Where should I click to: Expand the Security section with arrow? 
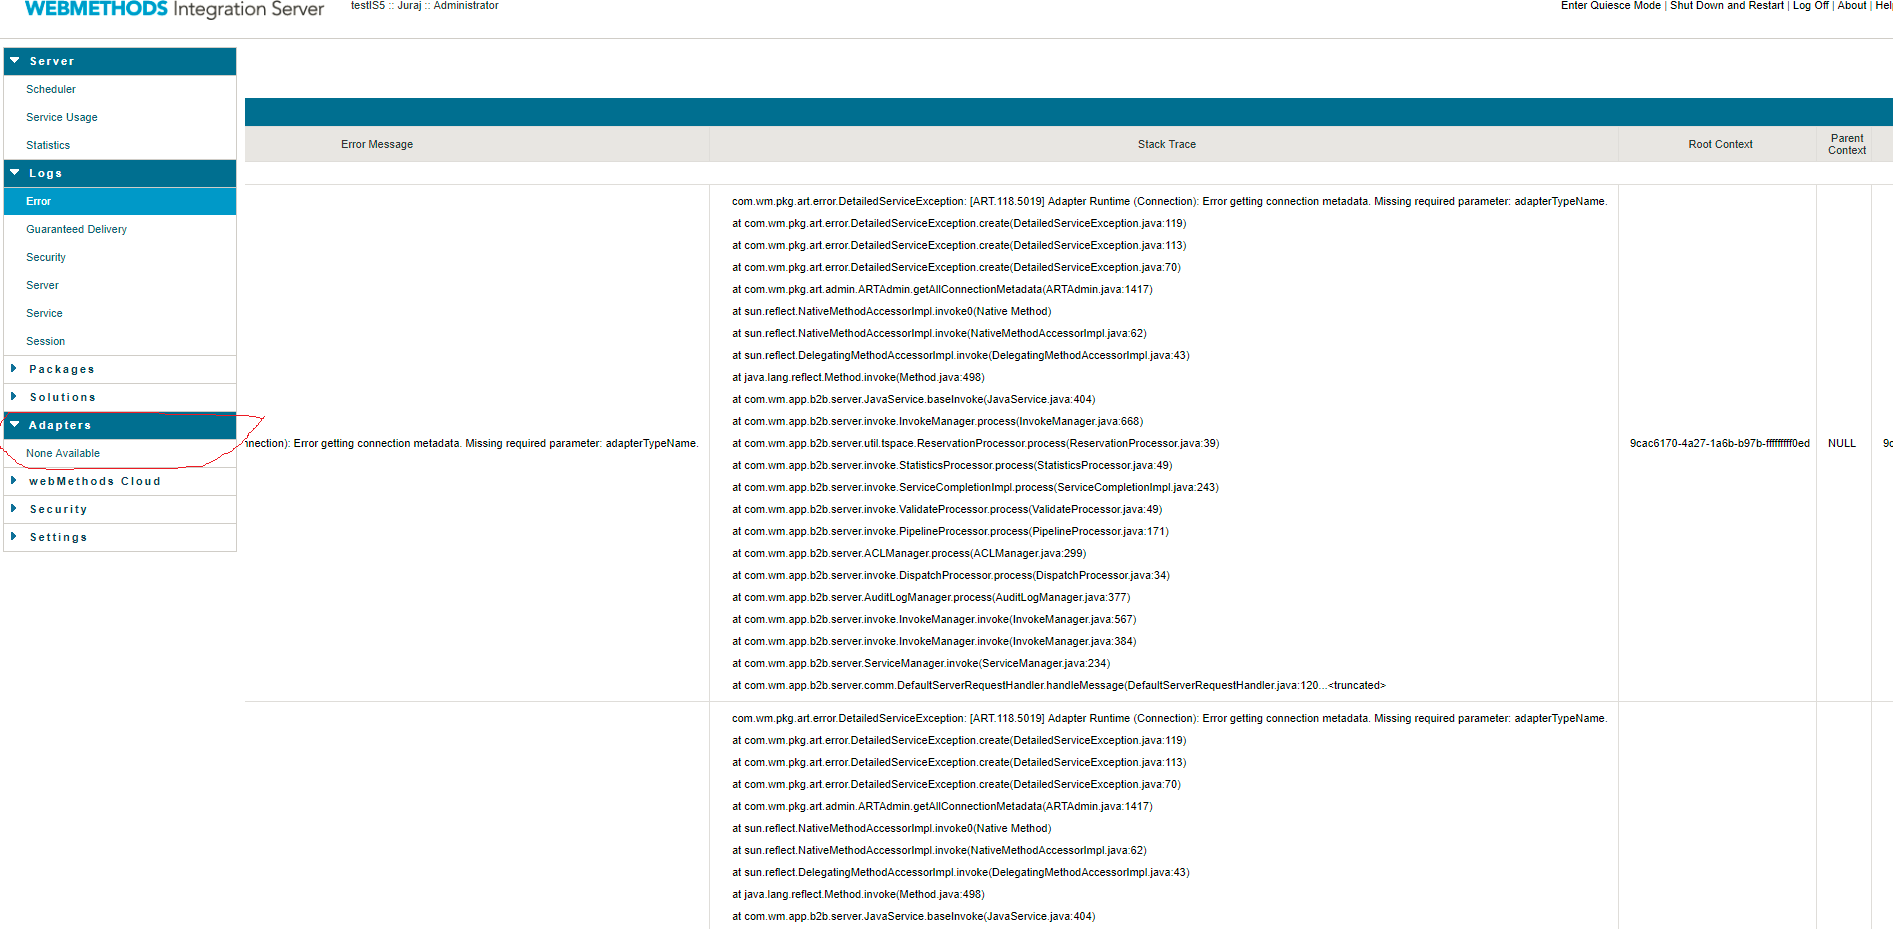click(x=120, y=509)
